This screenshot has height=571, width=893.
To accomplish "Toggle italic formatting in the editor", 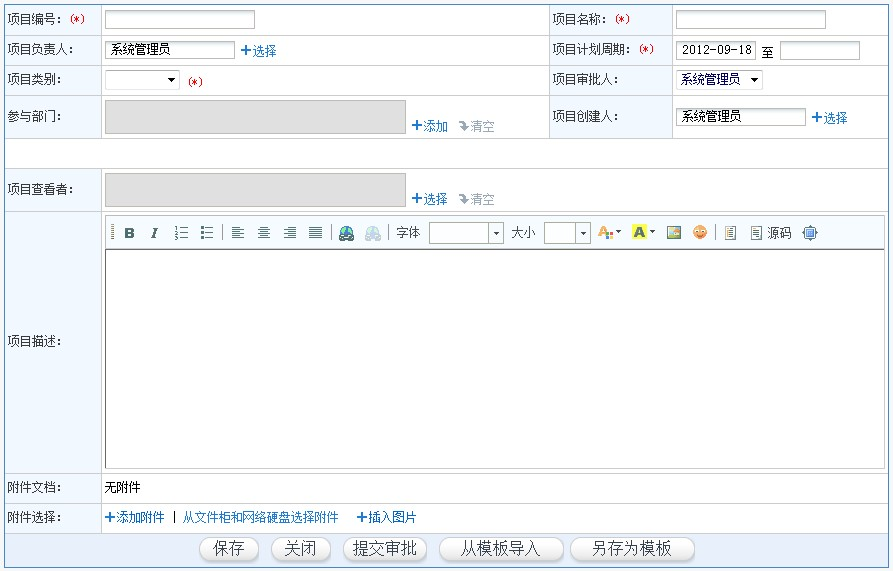I will (154, 233).
